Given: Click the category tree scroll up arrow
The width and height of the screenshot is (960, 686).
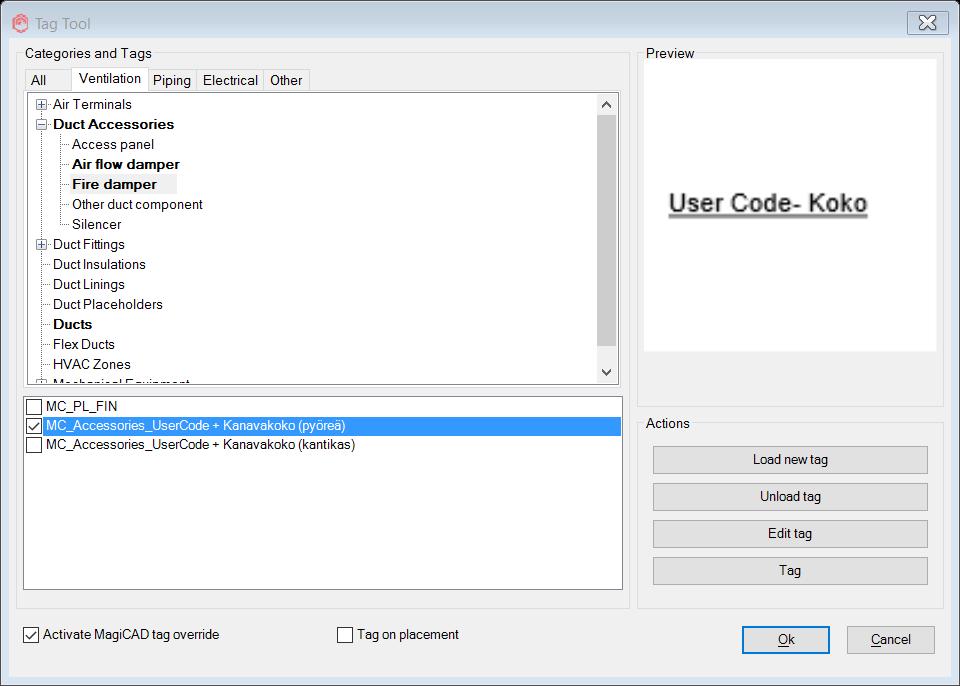Looking at the screenshot, I should point(607,105).
